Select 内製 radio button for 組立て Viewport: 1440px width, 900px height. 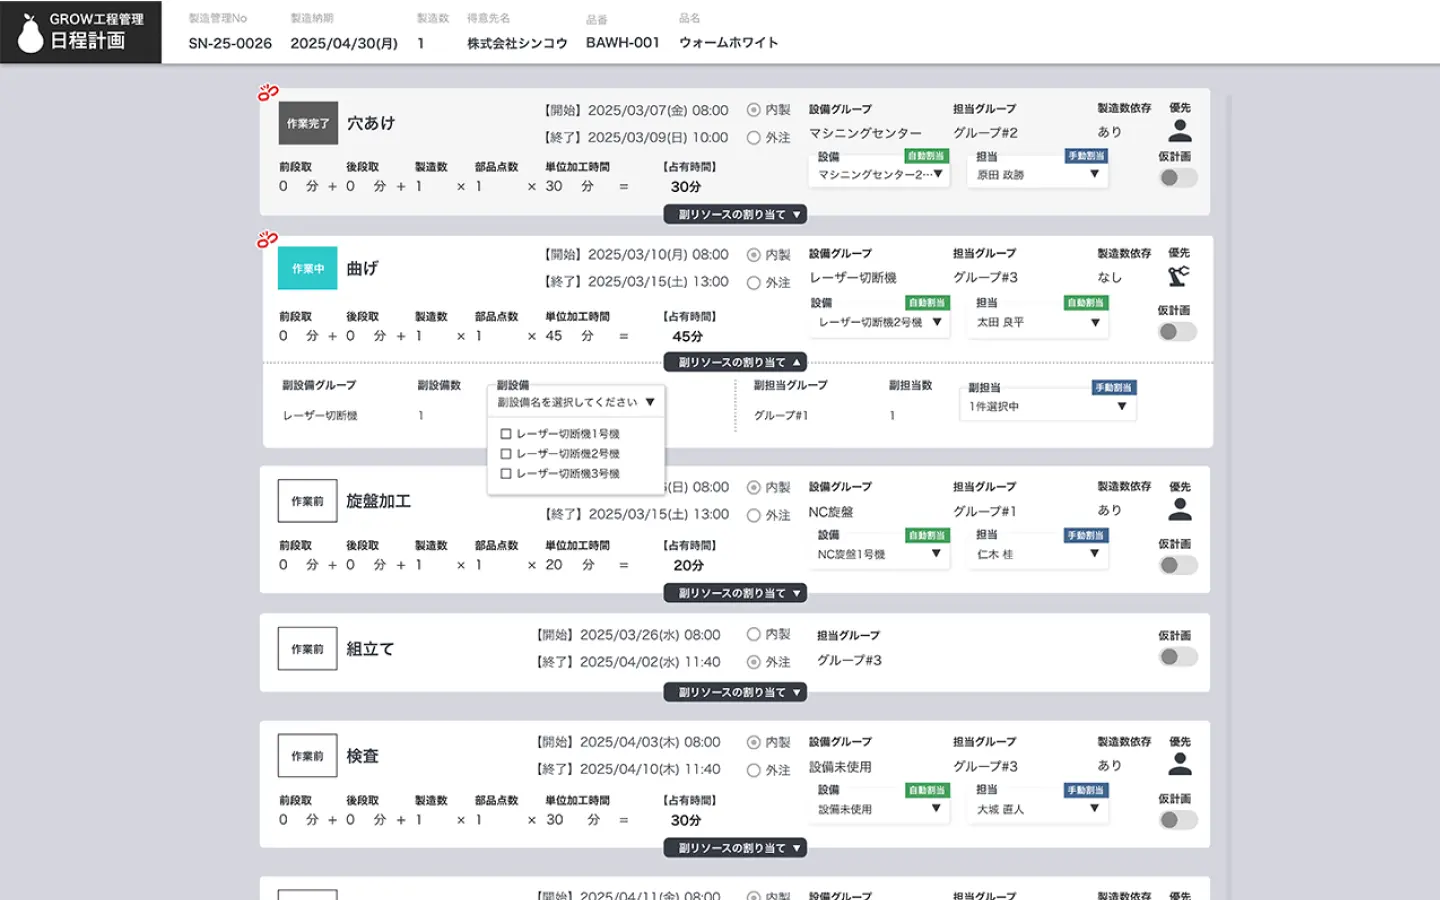pos(754,634)
